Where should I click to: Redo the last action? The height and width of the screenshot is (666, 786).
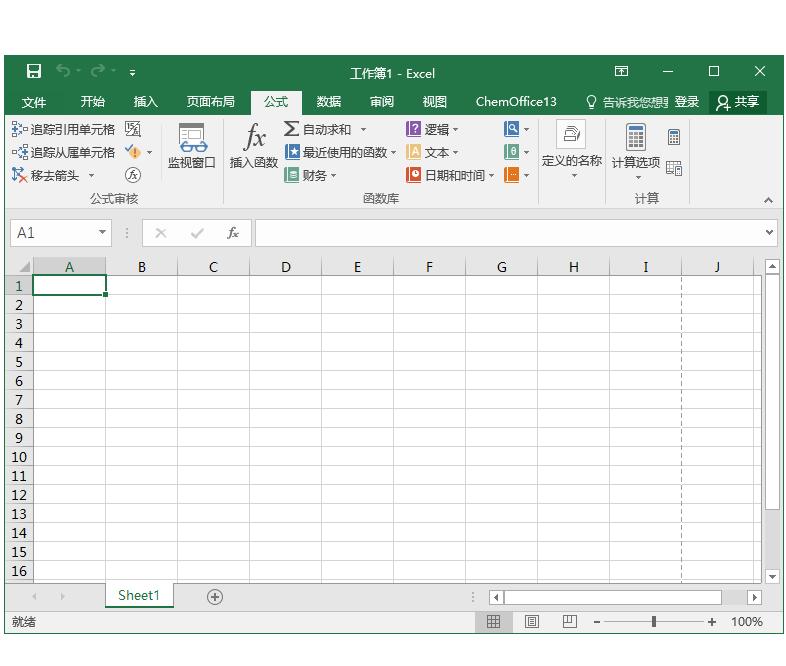click(x=98, y=71)
